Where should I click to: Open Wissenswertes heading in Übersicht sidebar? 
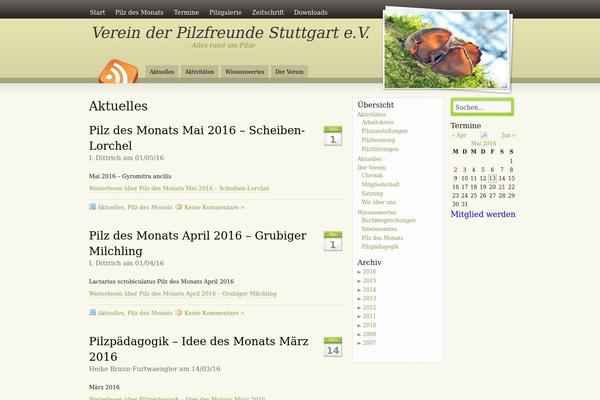377,212
